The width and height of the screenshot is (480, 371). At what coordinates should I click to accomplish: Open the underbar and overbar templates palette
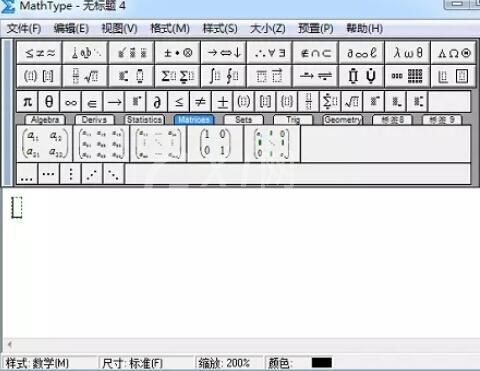click(x=270, y=76)
